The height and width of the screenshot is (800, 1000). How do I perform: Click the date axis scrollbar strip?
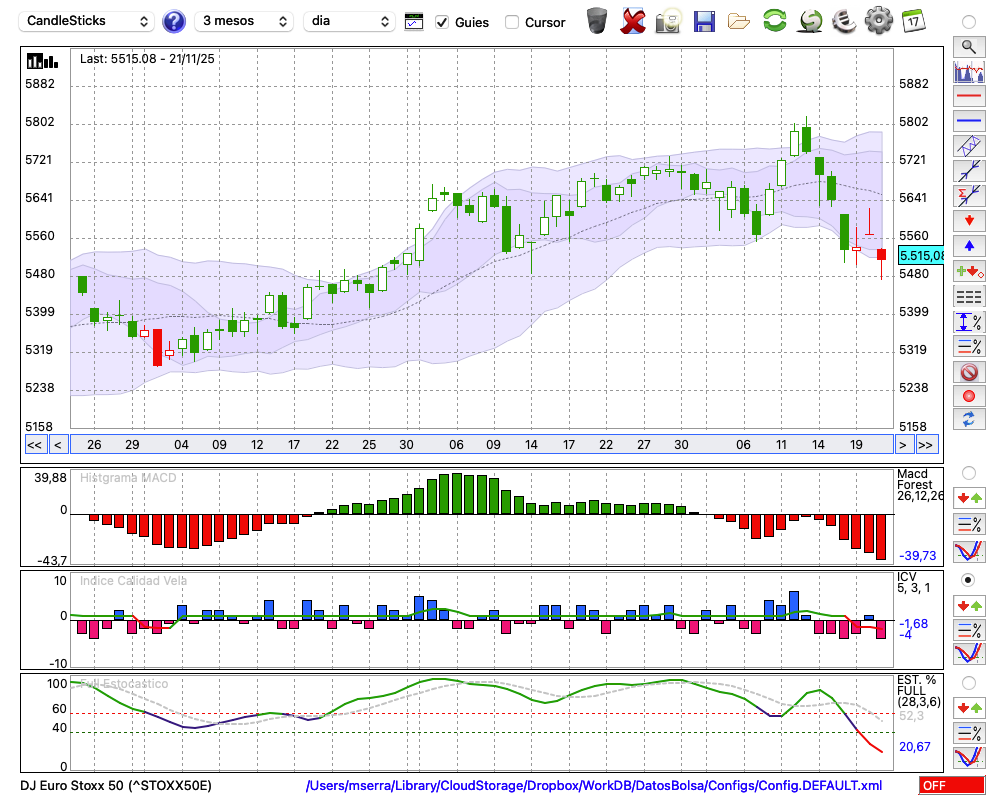482,445
